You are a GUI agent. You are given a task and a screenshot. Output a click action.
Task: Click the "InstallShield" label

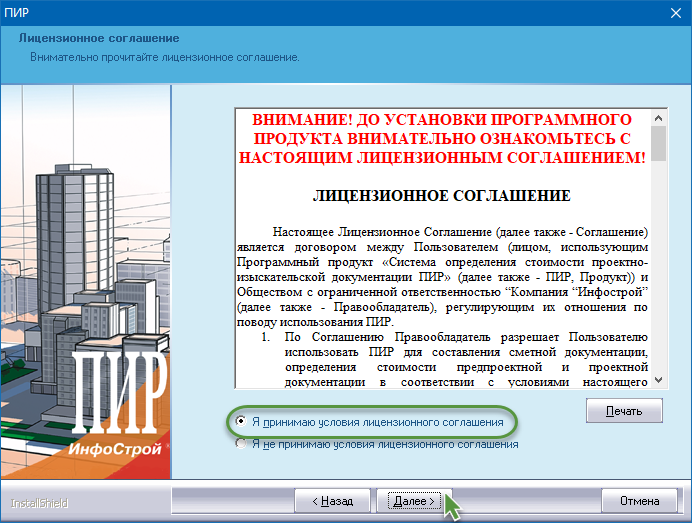tap(40, 503)
